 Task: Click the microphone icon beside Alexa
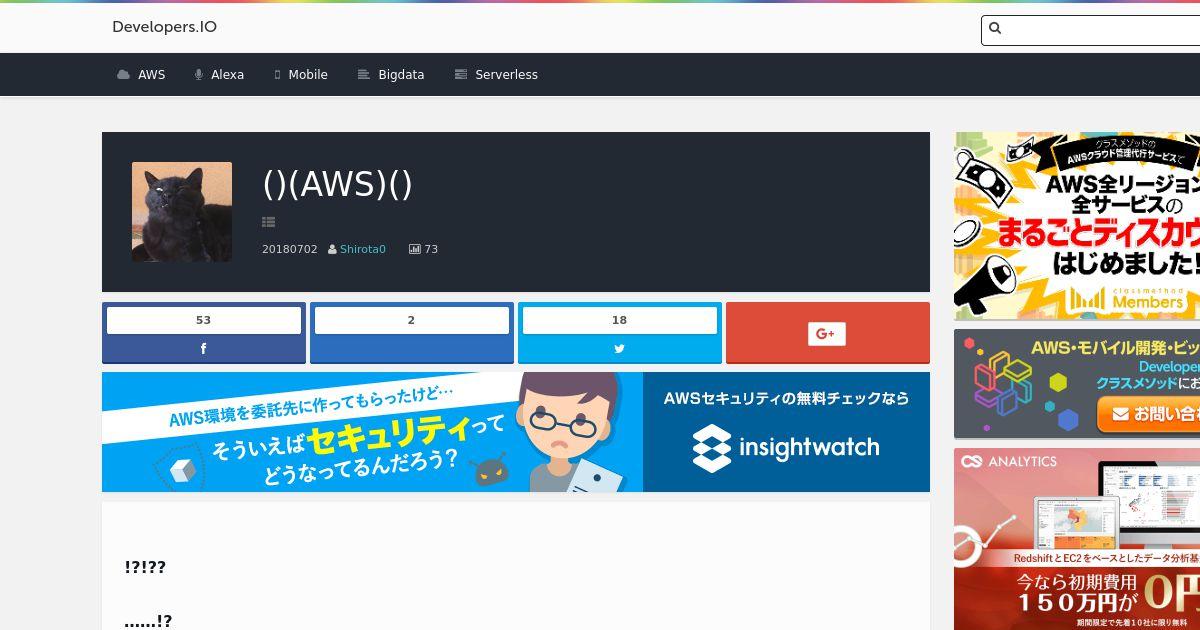199,75
